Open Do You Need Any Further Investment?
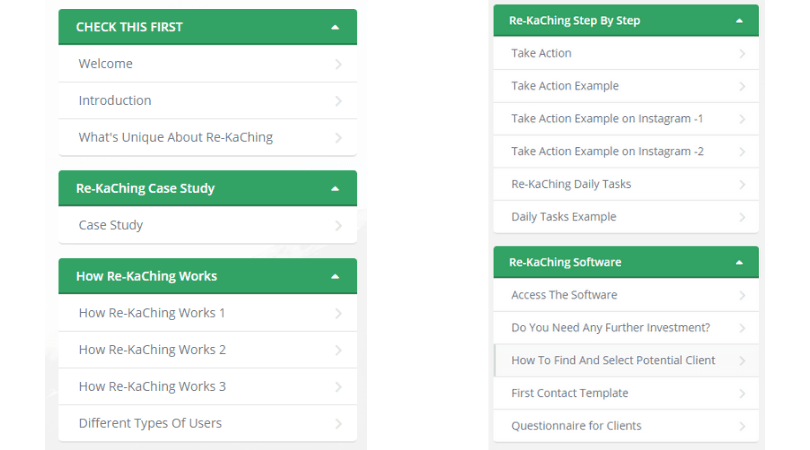Image resolution: width=810 pixels, height=450 pixels. pyautogui.click(x=626, y=328)
